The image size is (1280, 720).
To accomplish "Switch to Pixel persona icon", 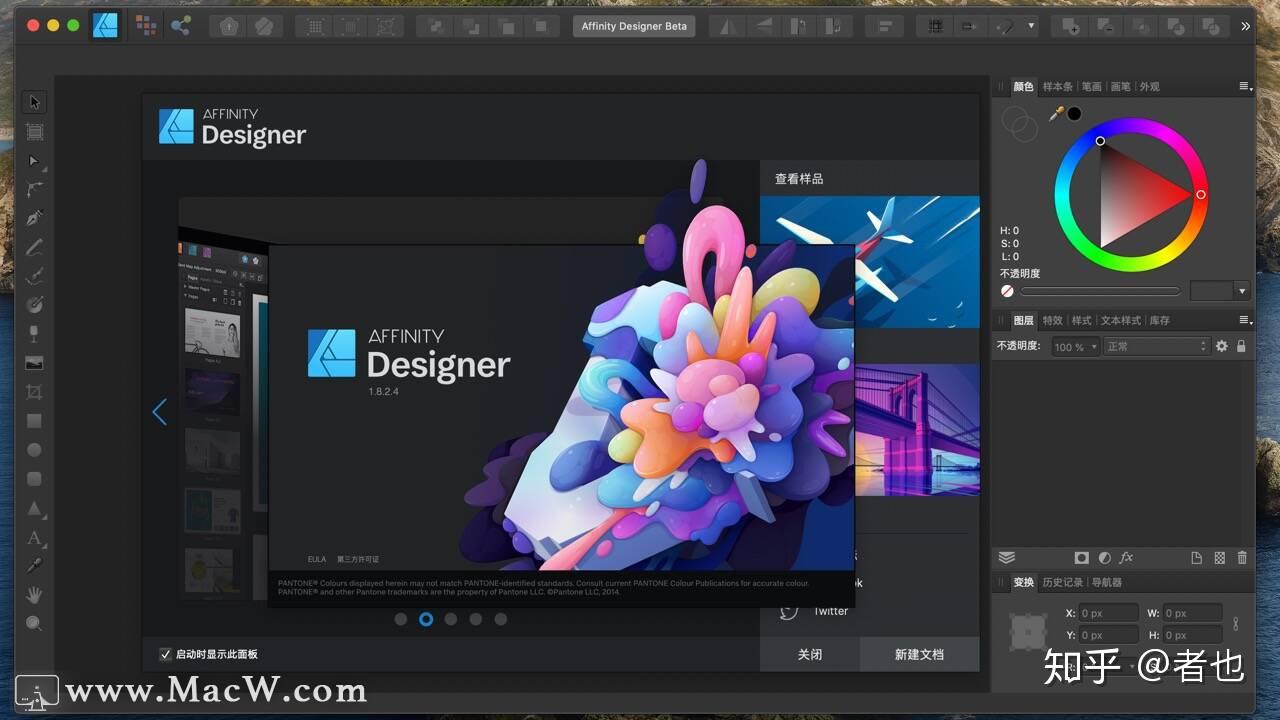I will pyautogui.click(x=146, y=26).
